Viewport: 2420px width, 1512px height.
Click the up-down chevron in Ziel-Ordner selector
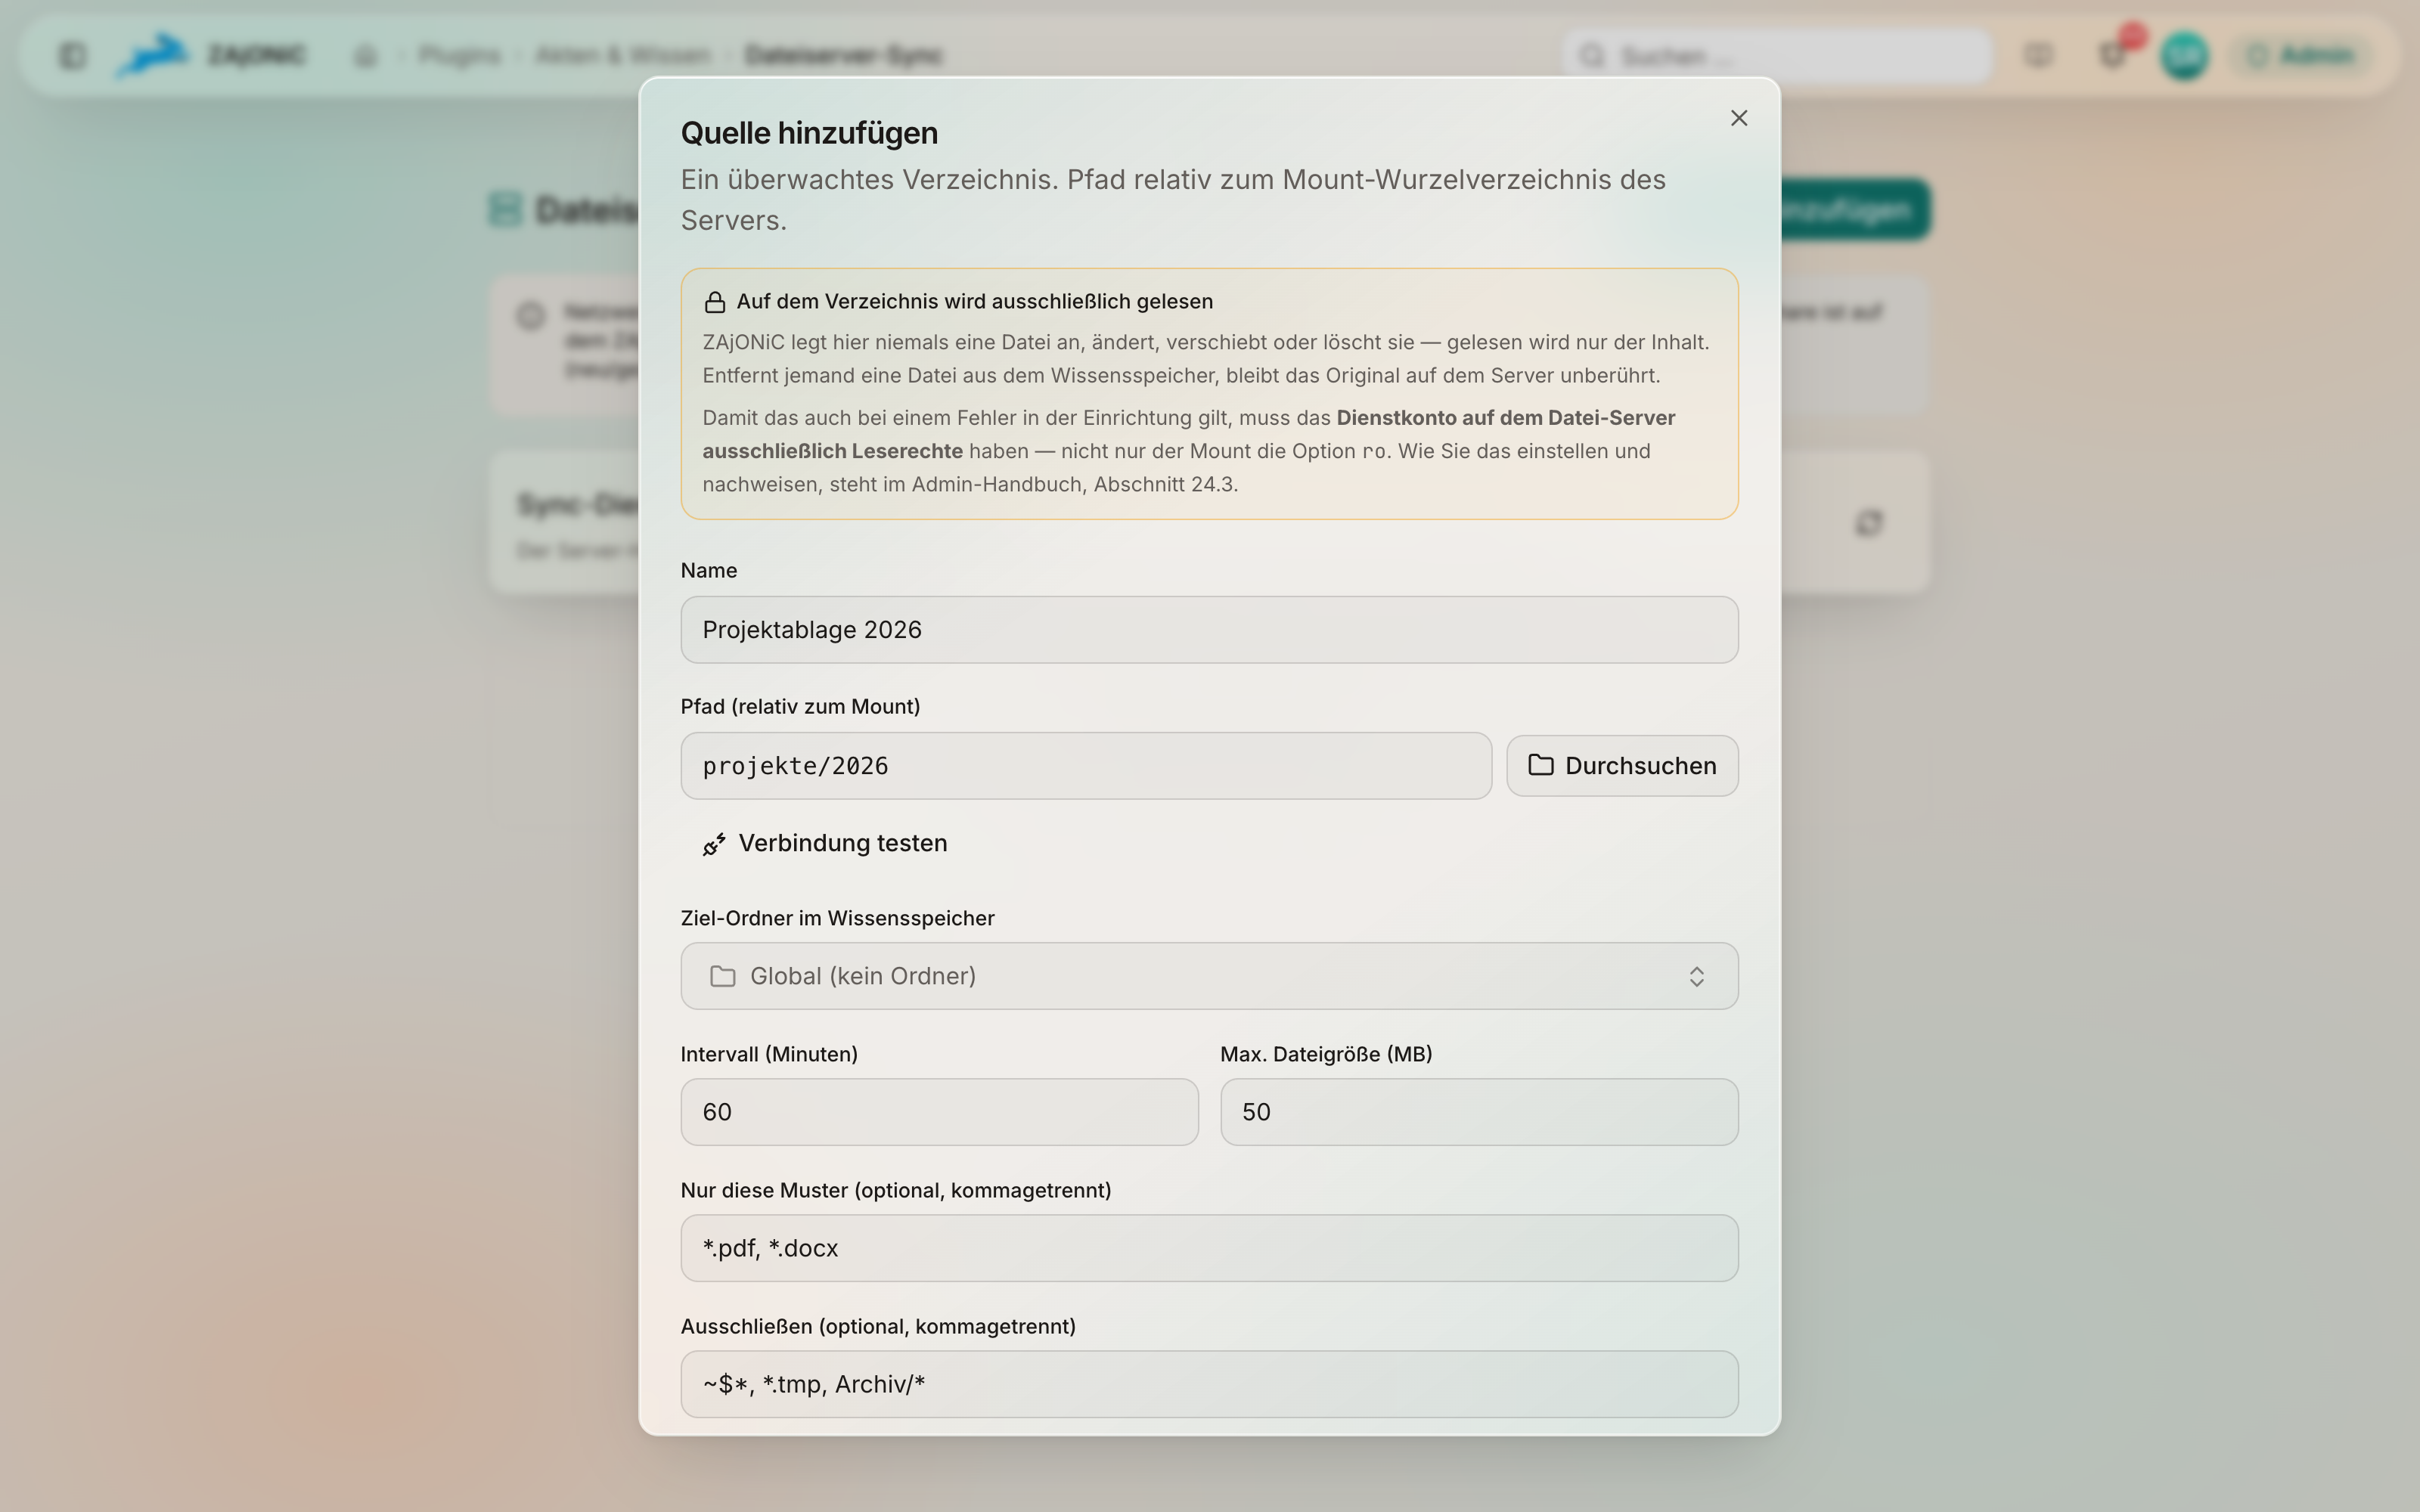coord(1696,976)
